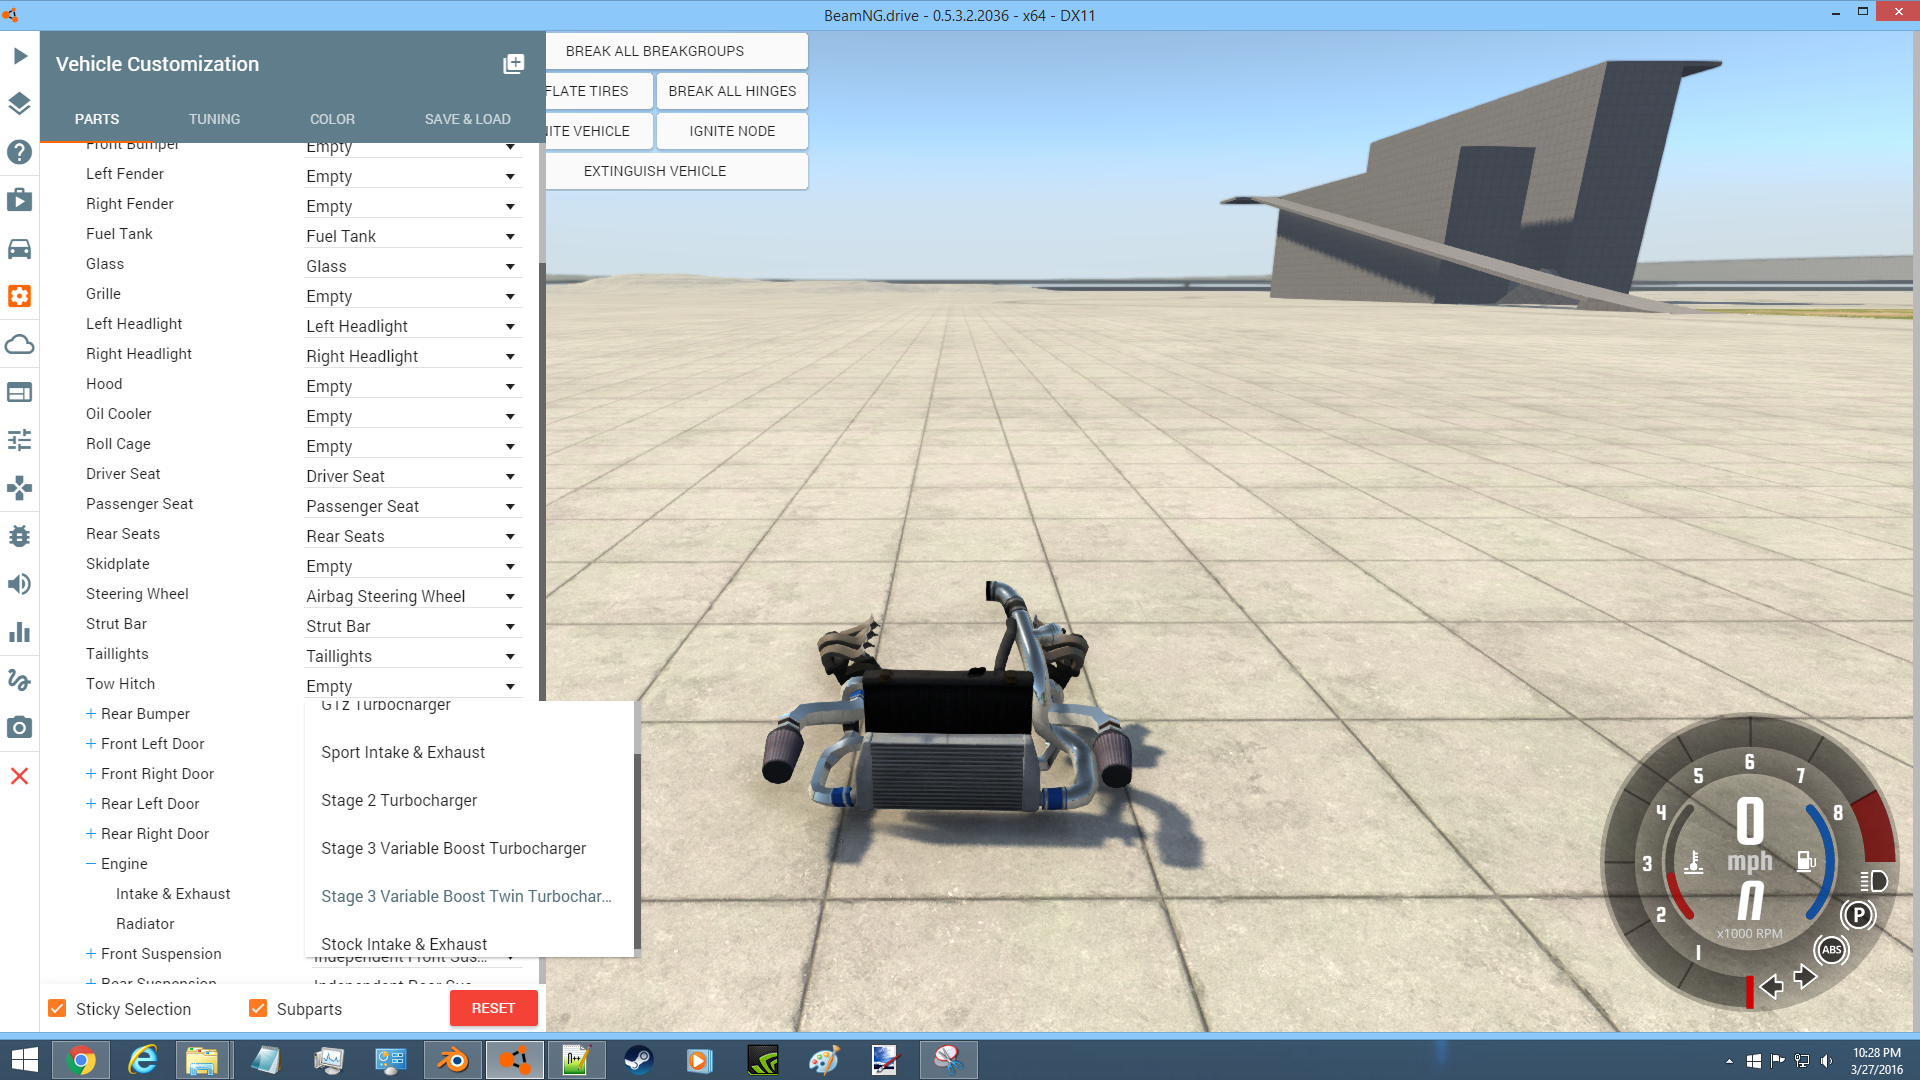Expand the Rear Bumper tree node
Image resolution: width=1920 pixels, height=1080 pixels.
coord(91,713)
